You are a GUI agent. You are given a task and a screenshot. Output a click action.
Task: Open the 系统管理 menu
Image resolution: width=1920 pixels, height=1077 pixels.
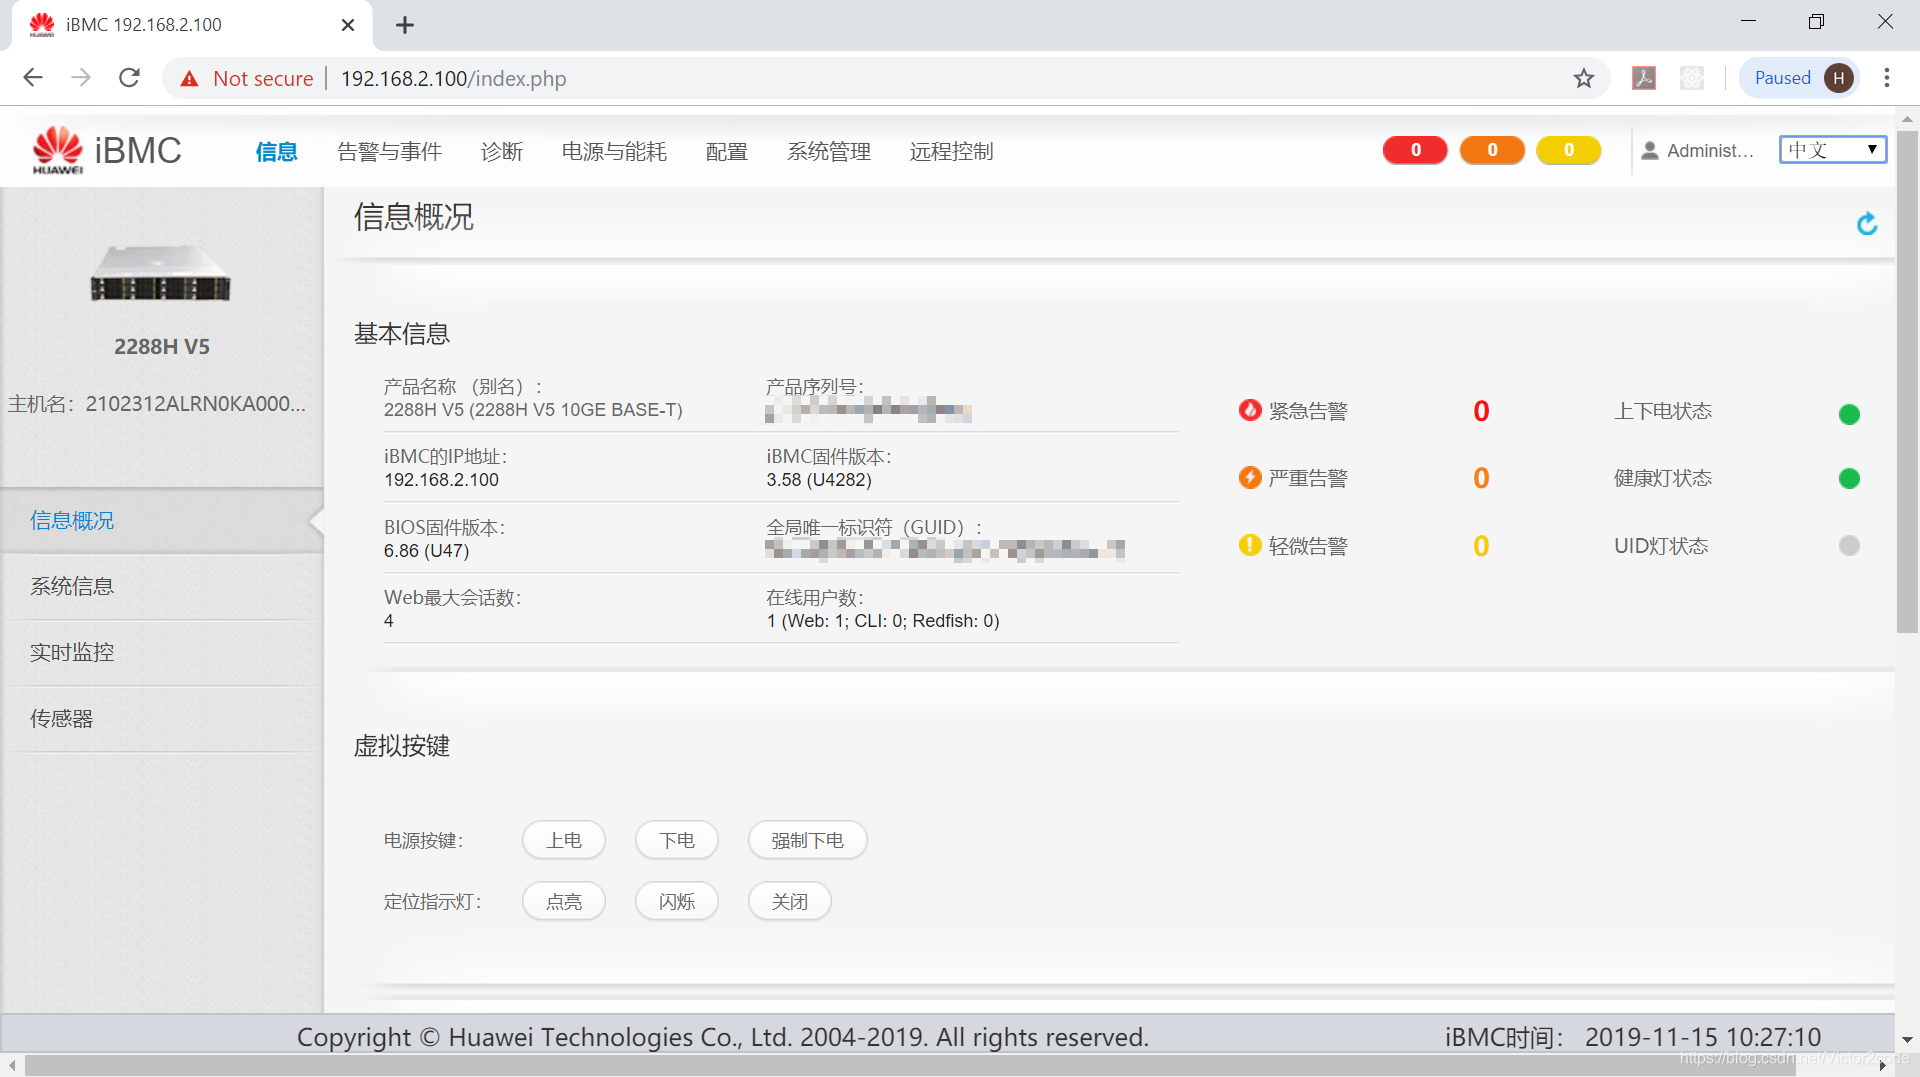pos(829,151)
